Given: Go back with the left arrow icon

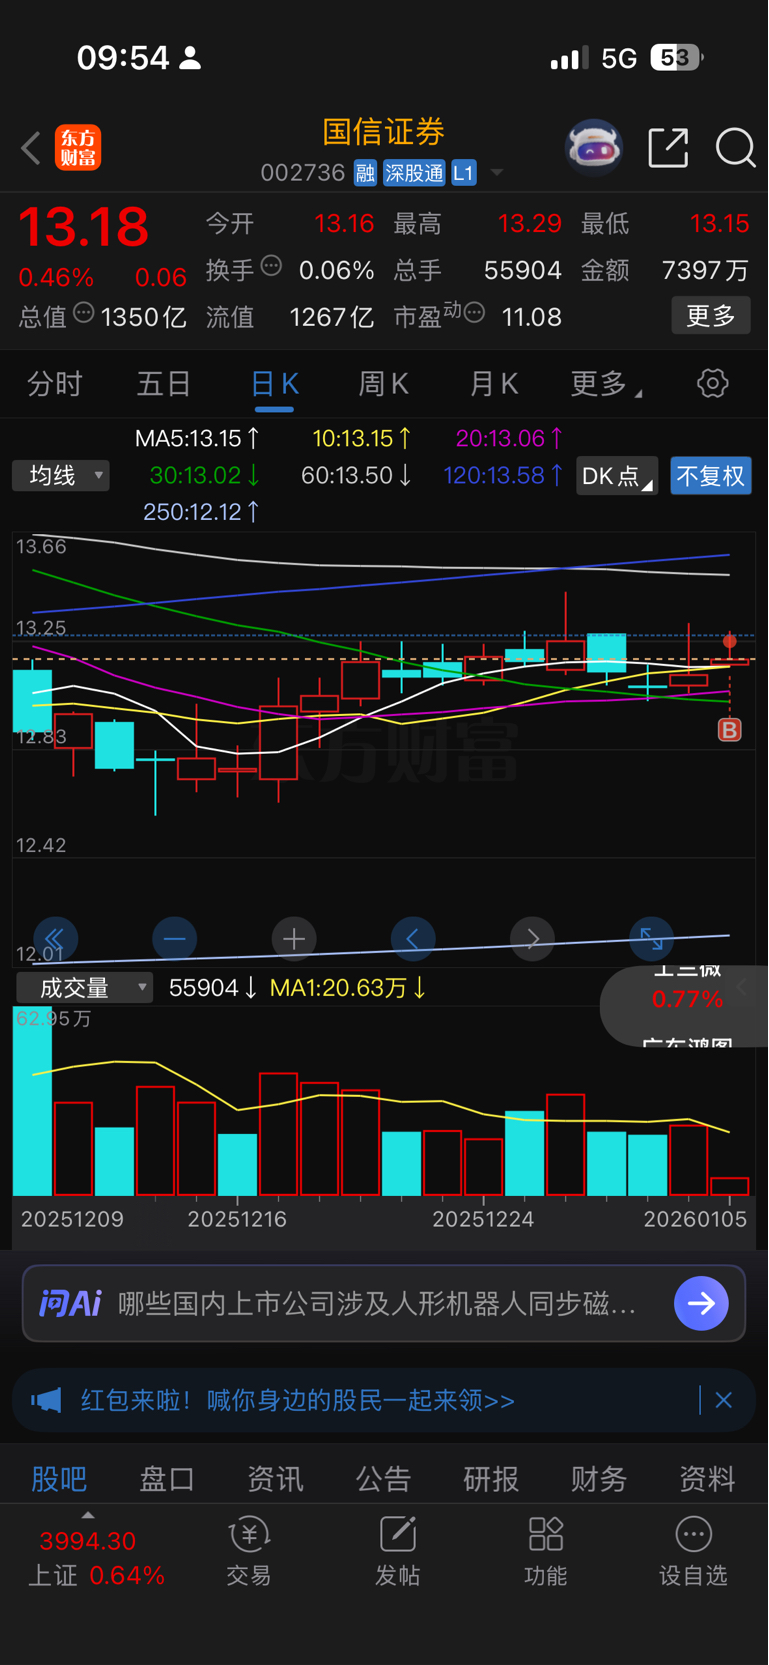Looking at the screenshot, I should (x=31, y=149).
